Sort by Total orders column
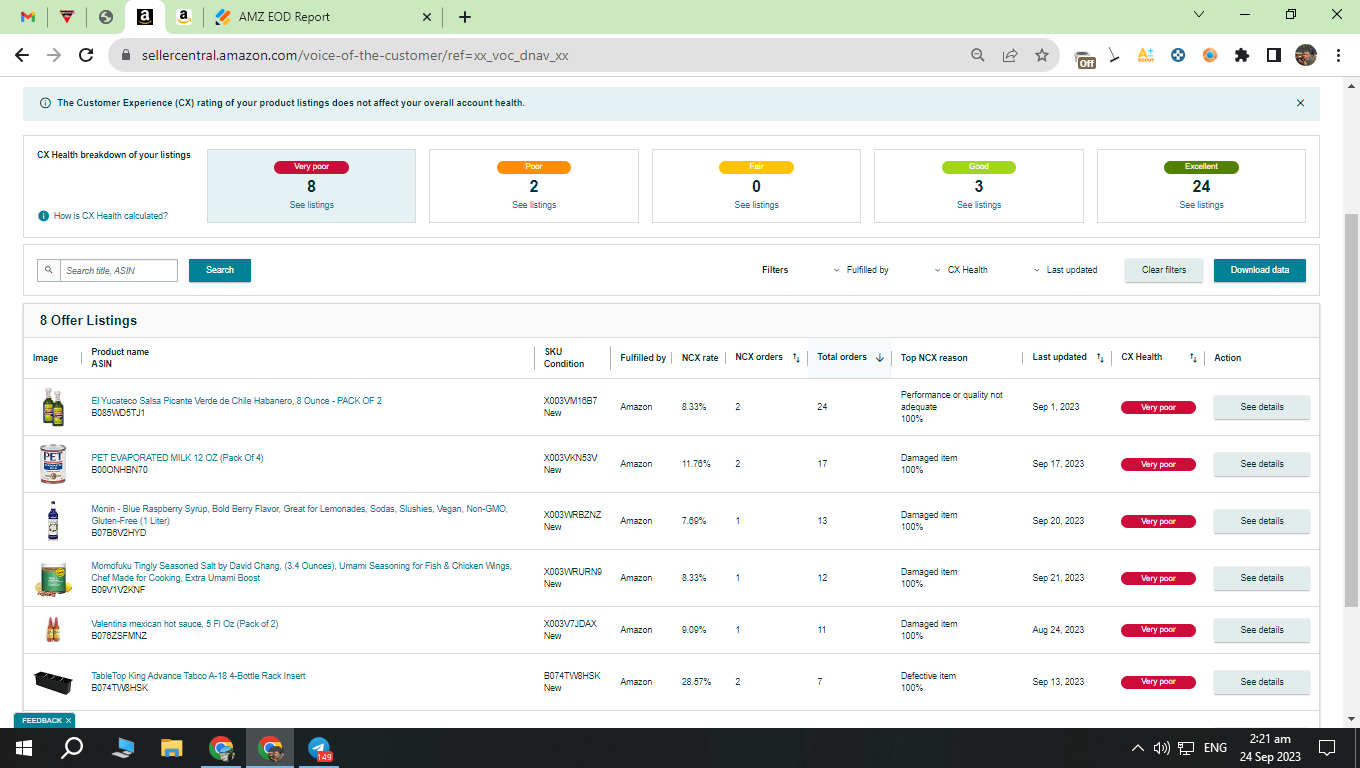Viewport: 1360px width, 768px height. (850, 357)
